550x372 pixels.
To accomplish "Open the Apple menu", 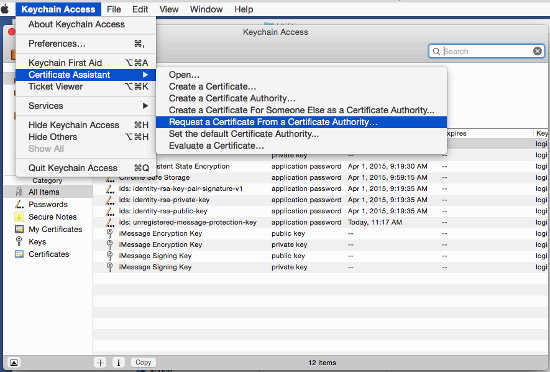I will (x=5, y=9).
